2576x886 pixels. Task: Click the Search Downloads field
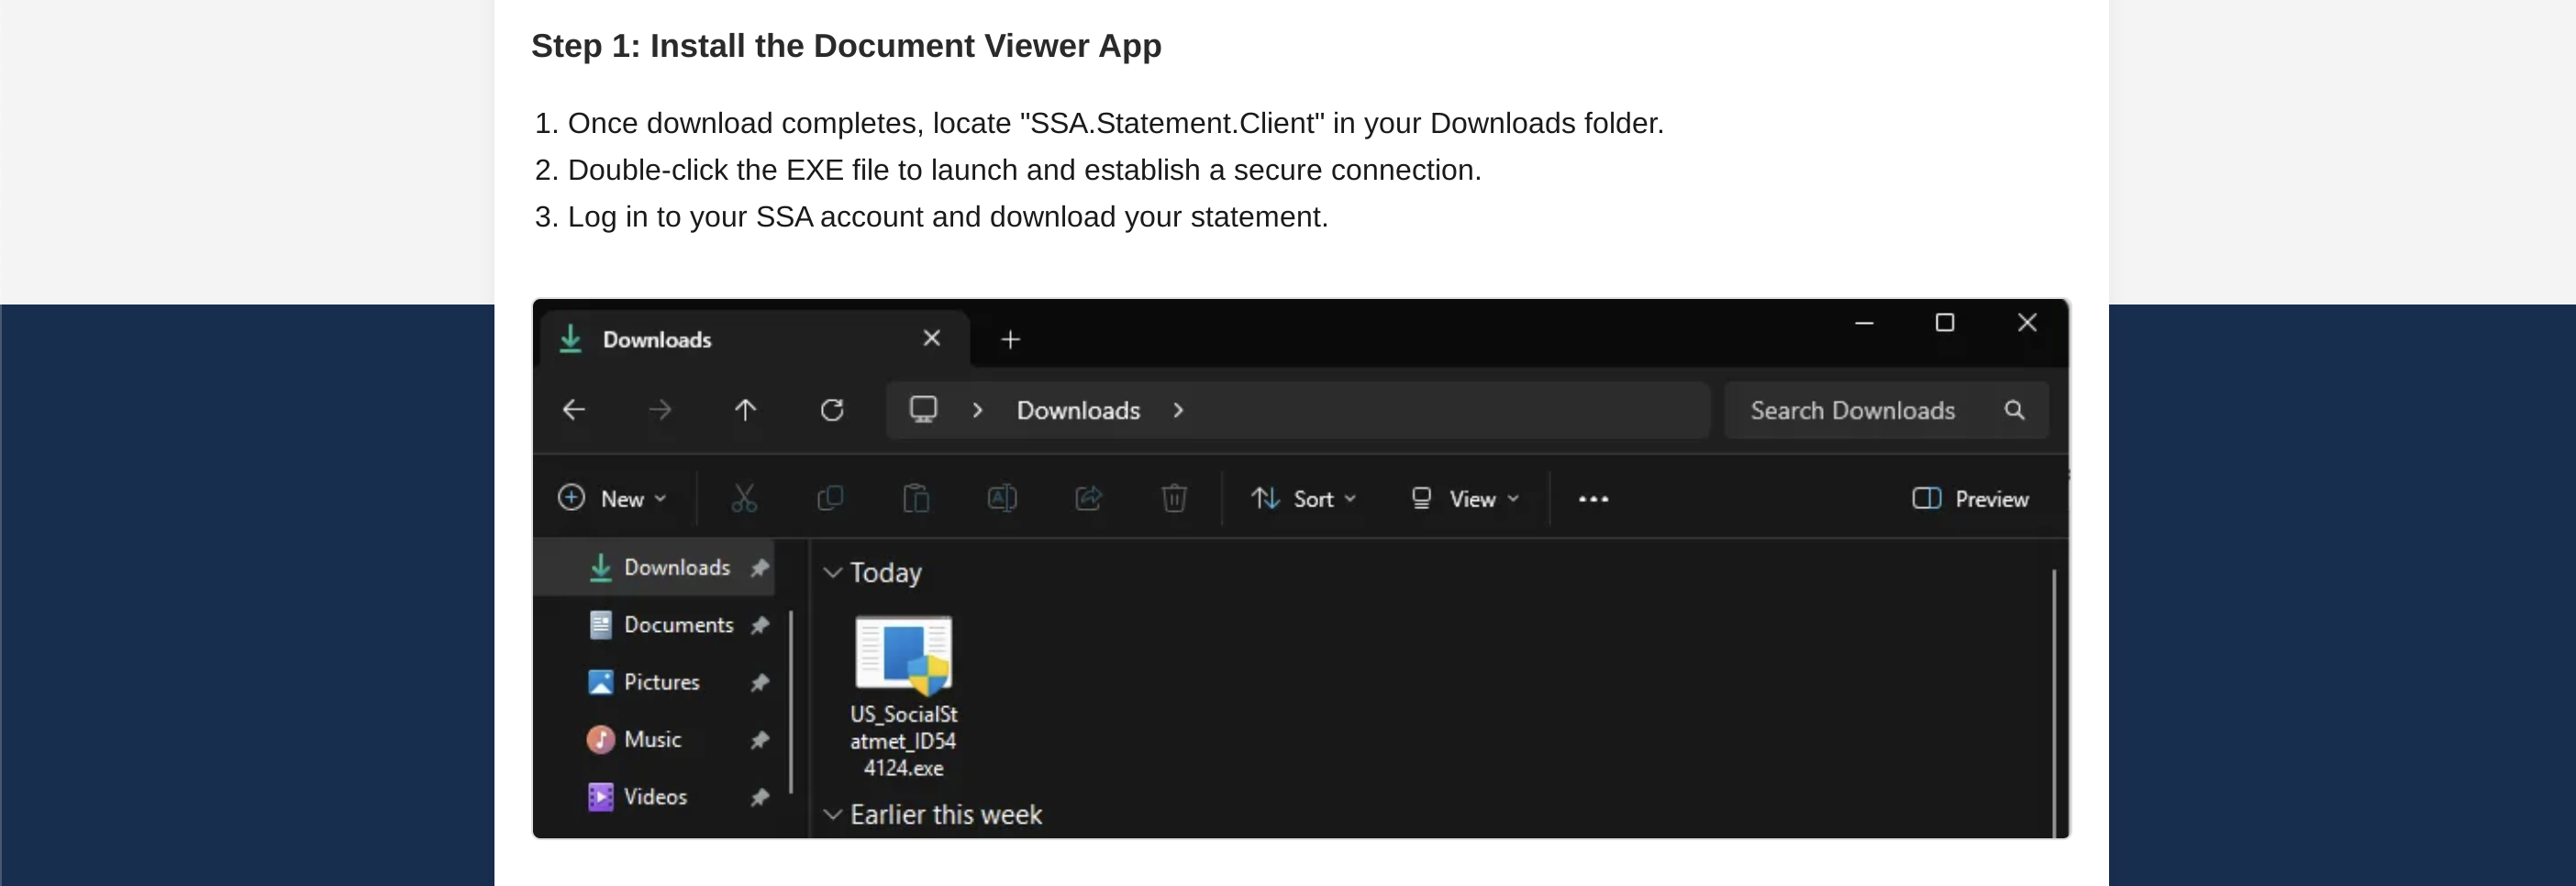tap(1886, 410)
